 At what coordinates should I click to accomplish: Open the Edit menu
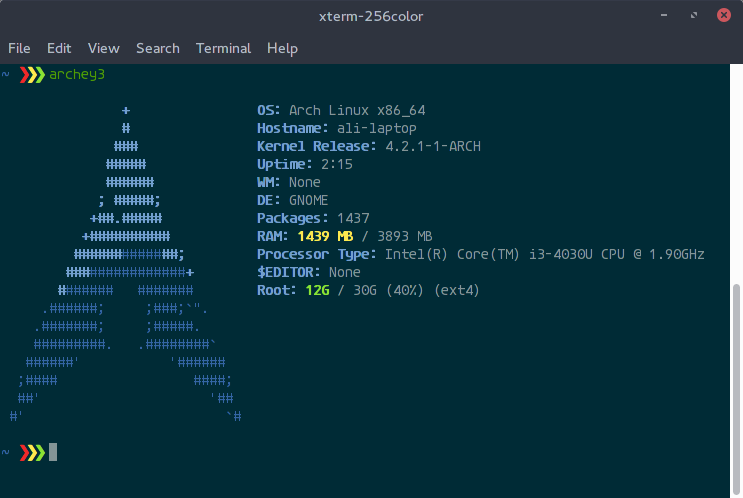click(x=59, y=48)
